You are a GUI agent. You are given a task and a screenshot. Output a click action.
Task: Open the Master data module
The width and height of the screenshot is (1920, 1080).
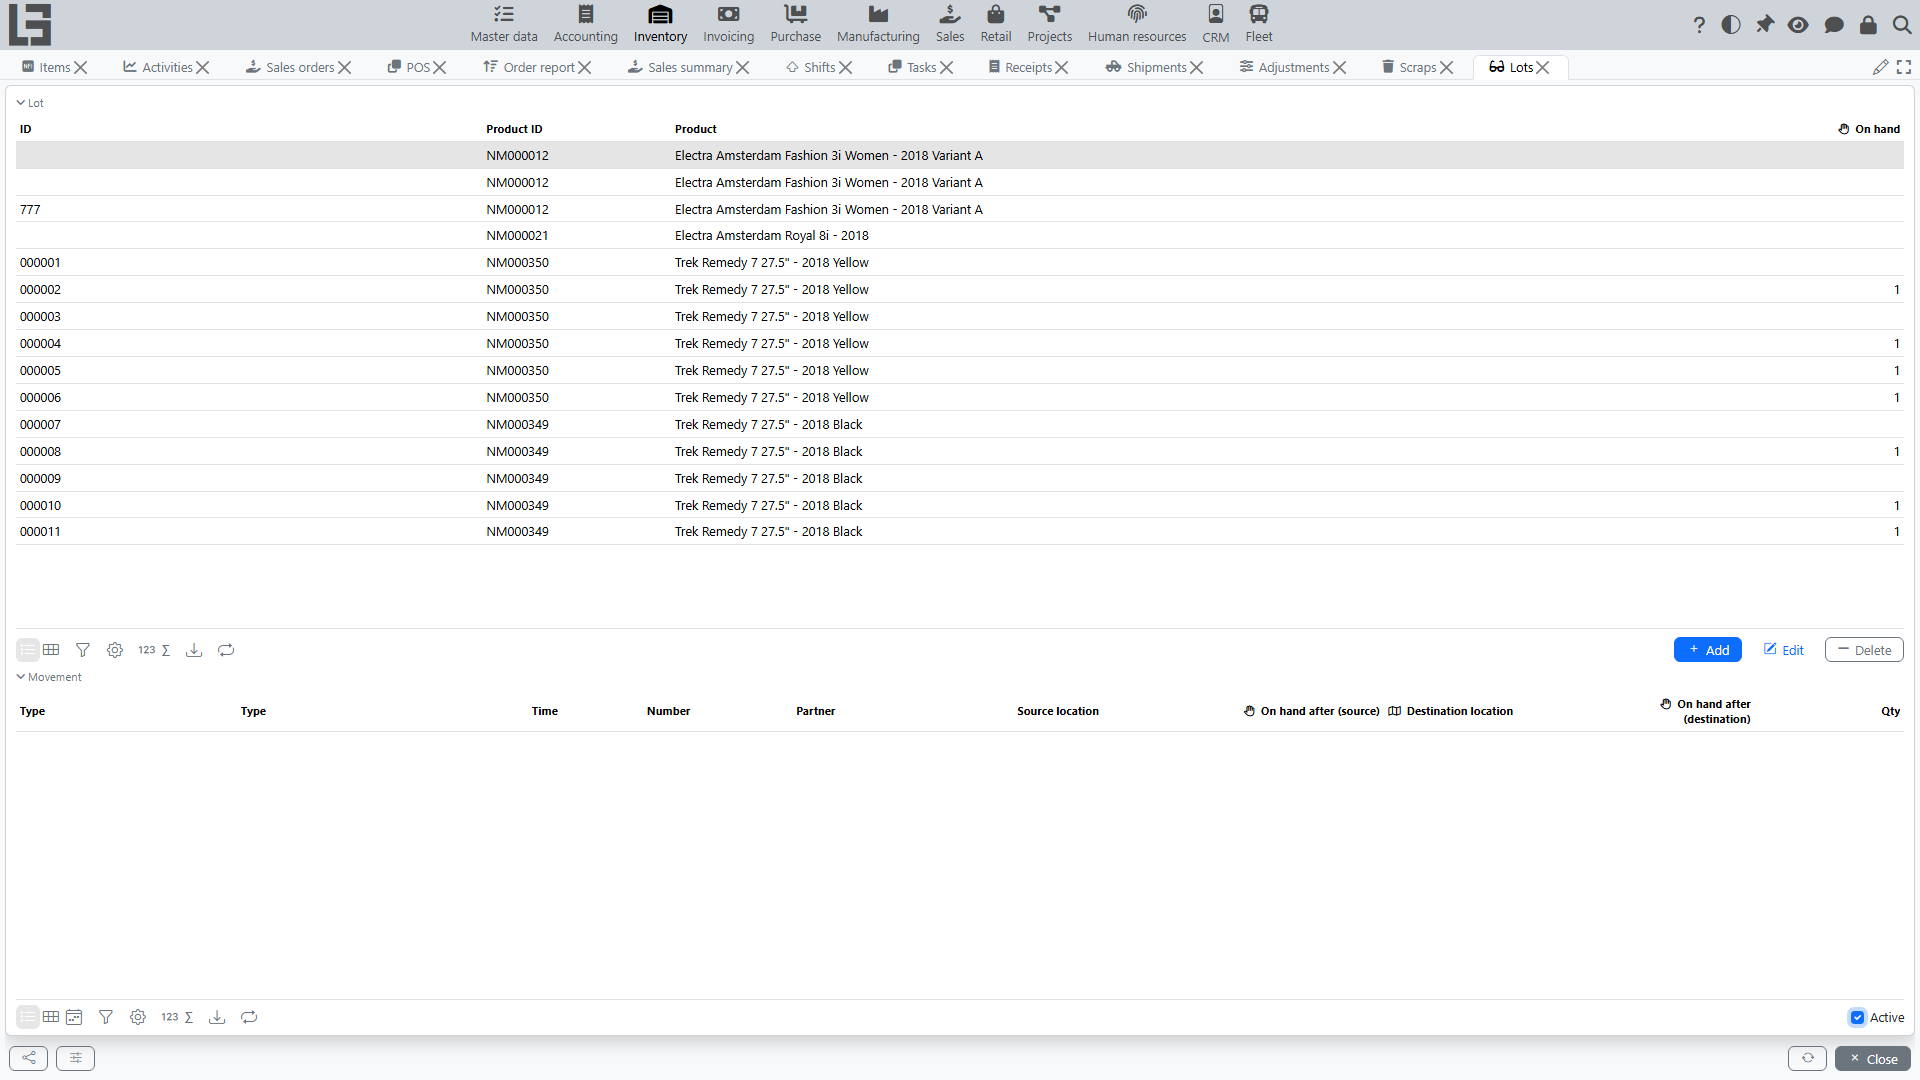pos(504,24)
